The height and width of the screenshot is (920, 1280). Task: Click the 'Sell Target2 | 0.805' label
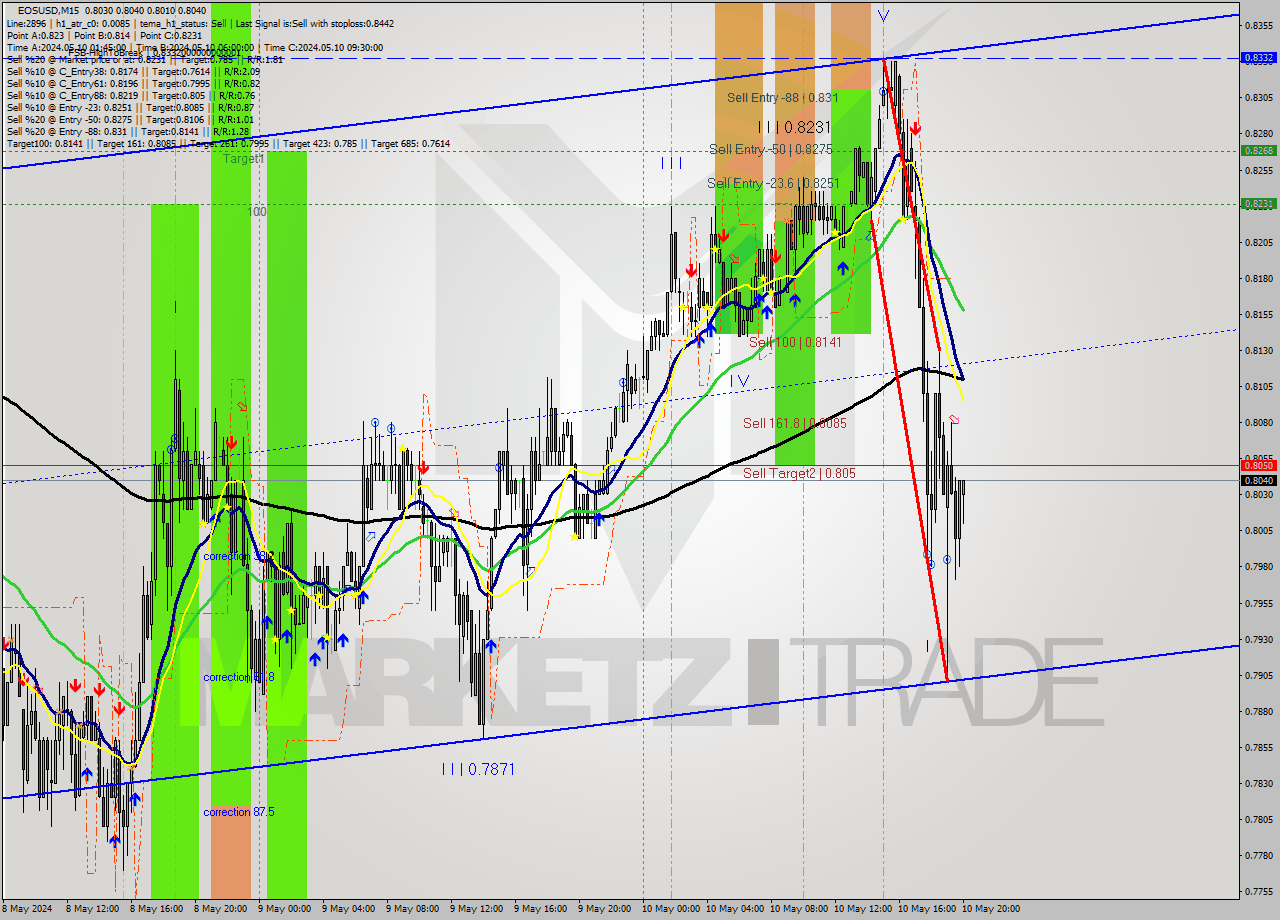click(x=799, y=473)
